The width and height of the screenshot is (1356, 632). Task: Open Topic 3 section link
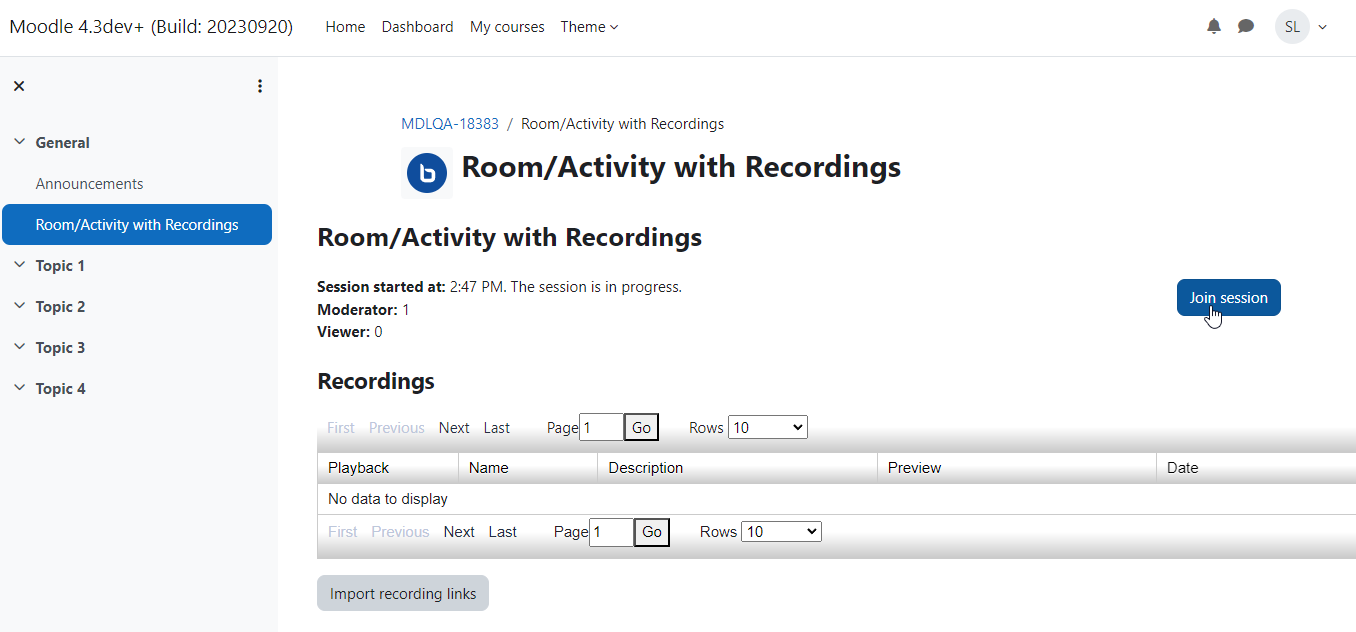tap(60, 347)
